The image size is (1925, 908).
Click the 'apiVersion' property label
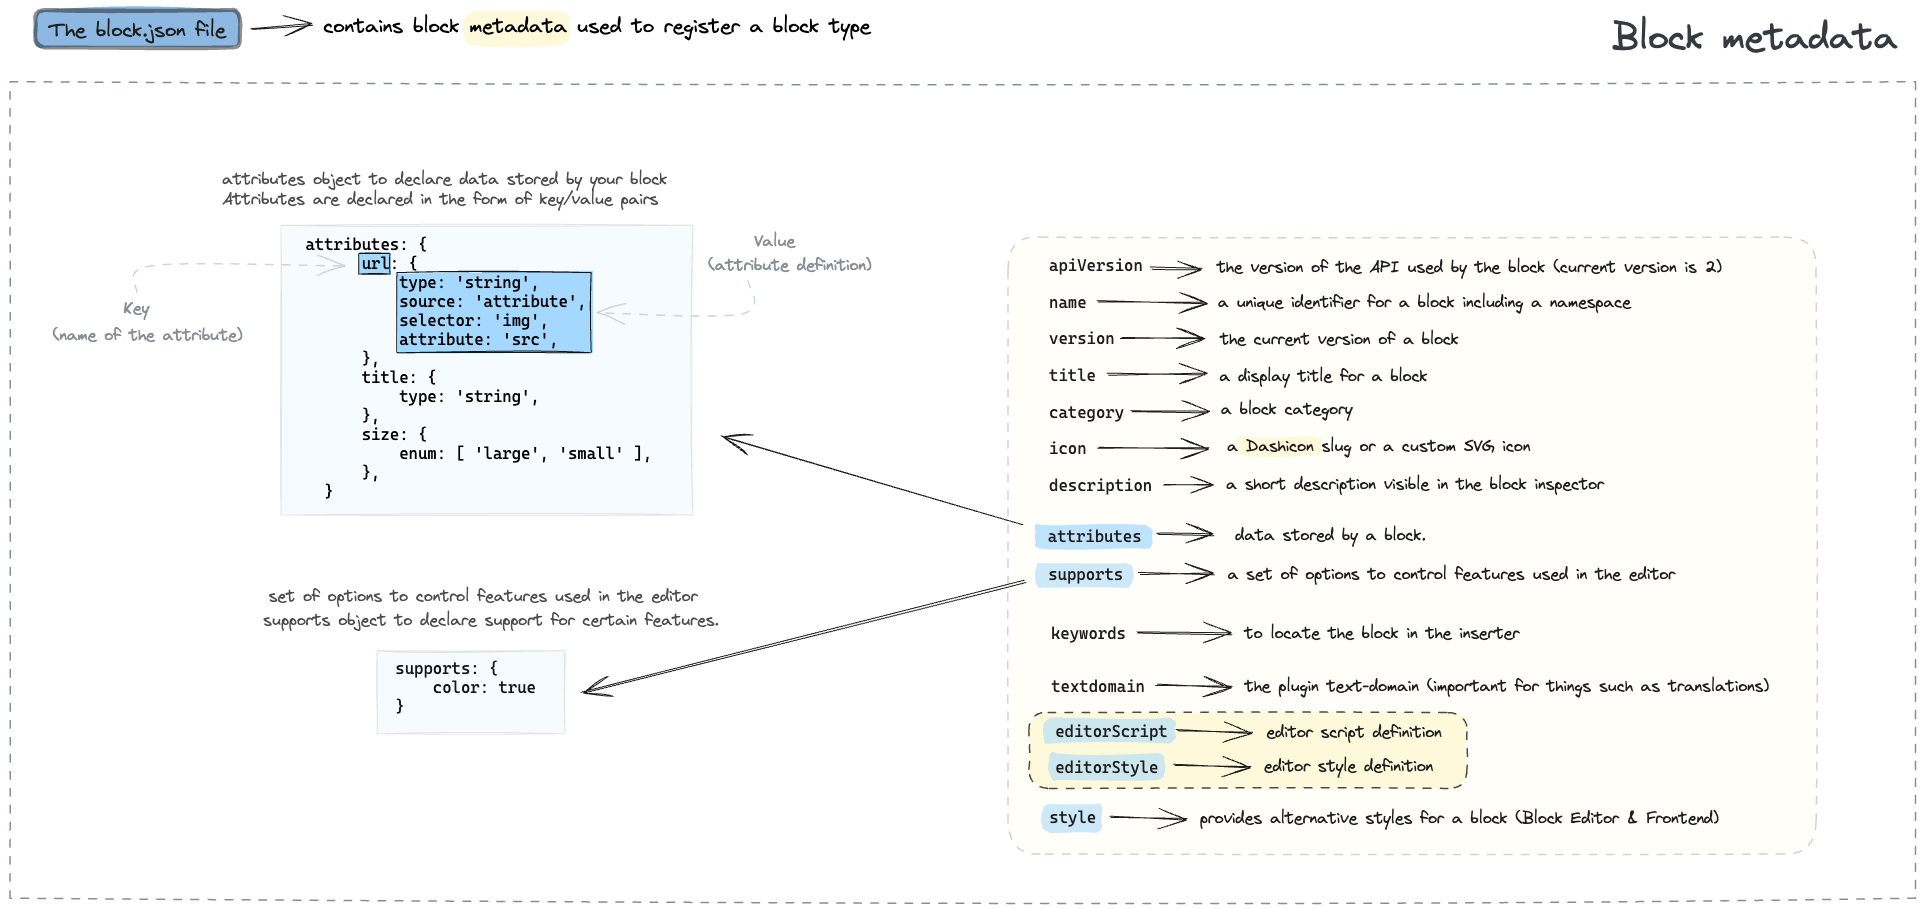[x=1095, y=266]
